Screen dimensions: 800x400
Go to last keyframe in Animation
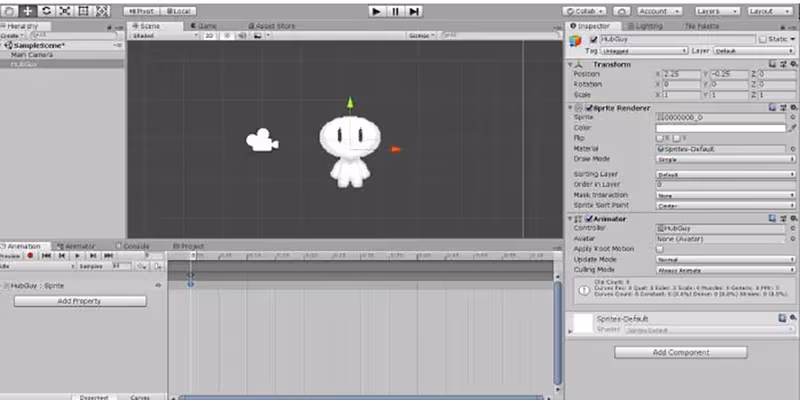point(108,256)
